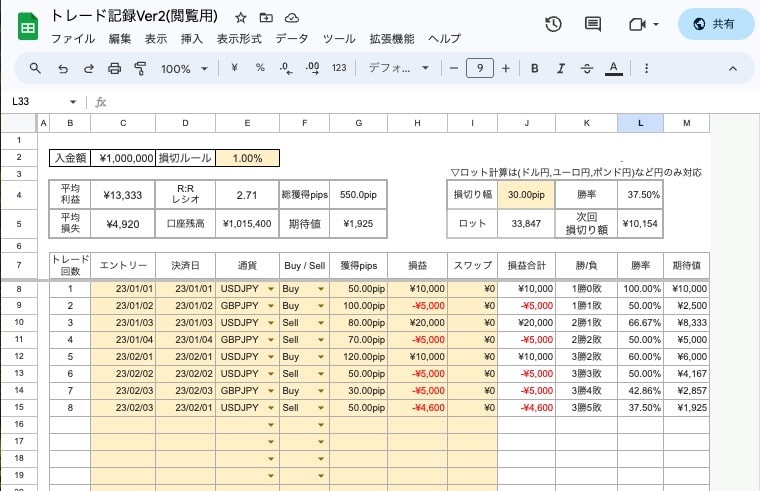
Task: Print the spreadsheet
Action: coord(114,69)
